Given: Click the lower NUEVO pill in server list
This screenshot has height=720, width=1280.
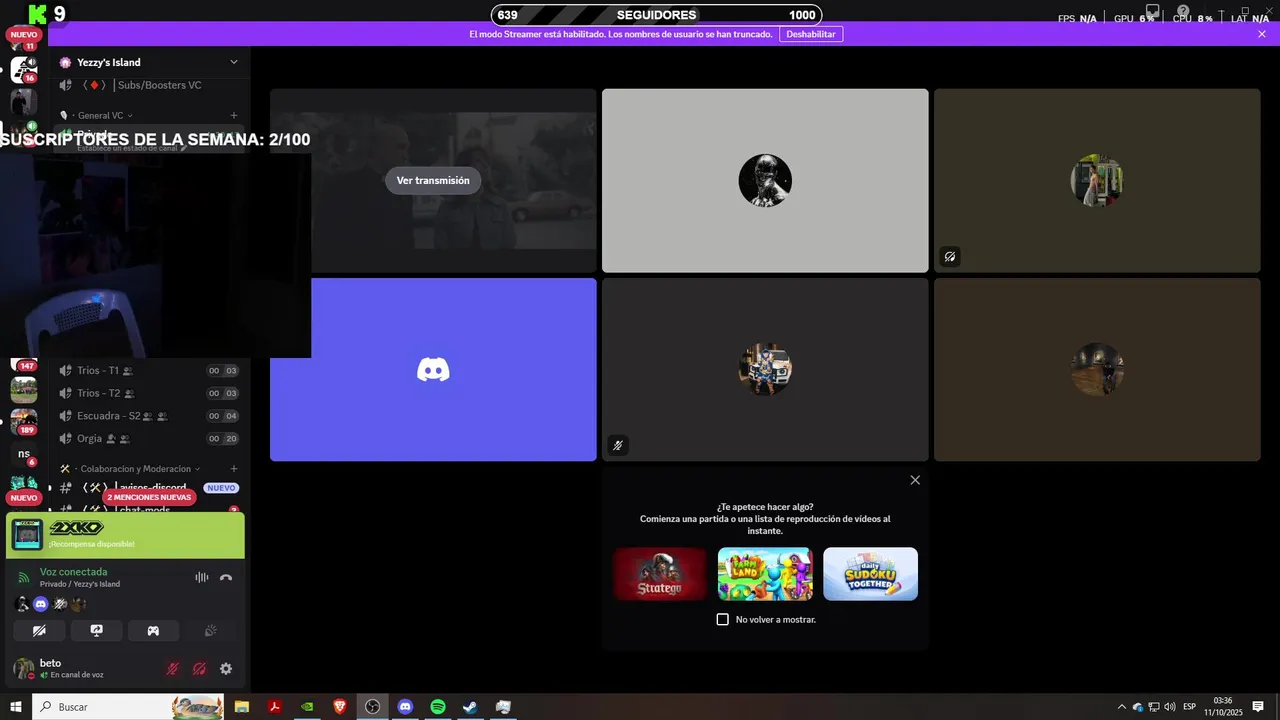Looking at the screenshot, I should click(x=23, y=497).
